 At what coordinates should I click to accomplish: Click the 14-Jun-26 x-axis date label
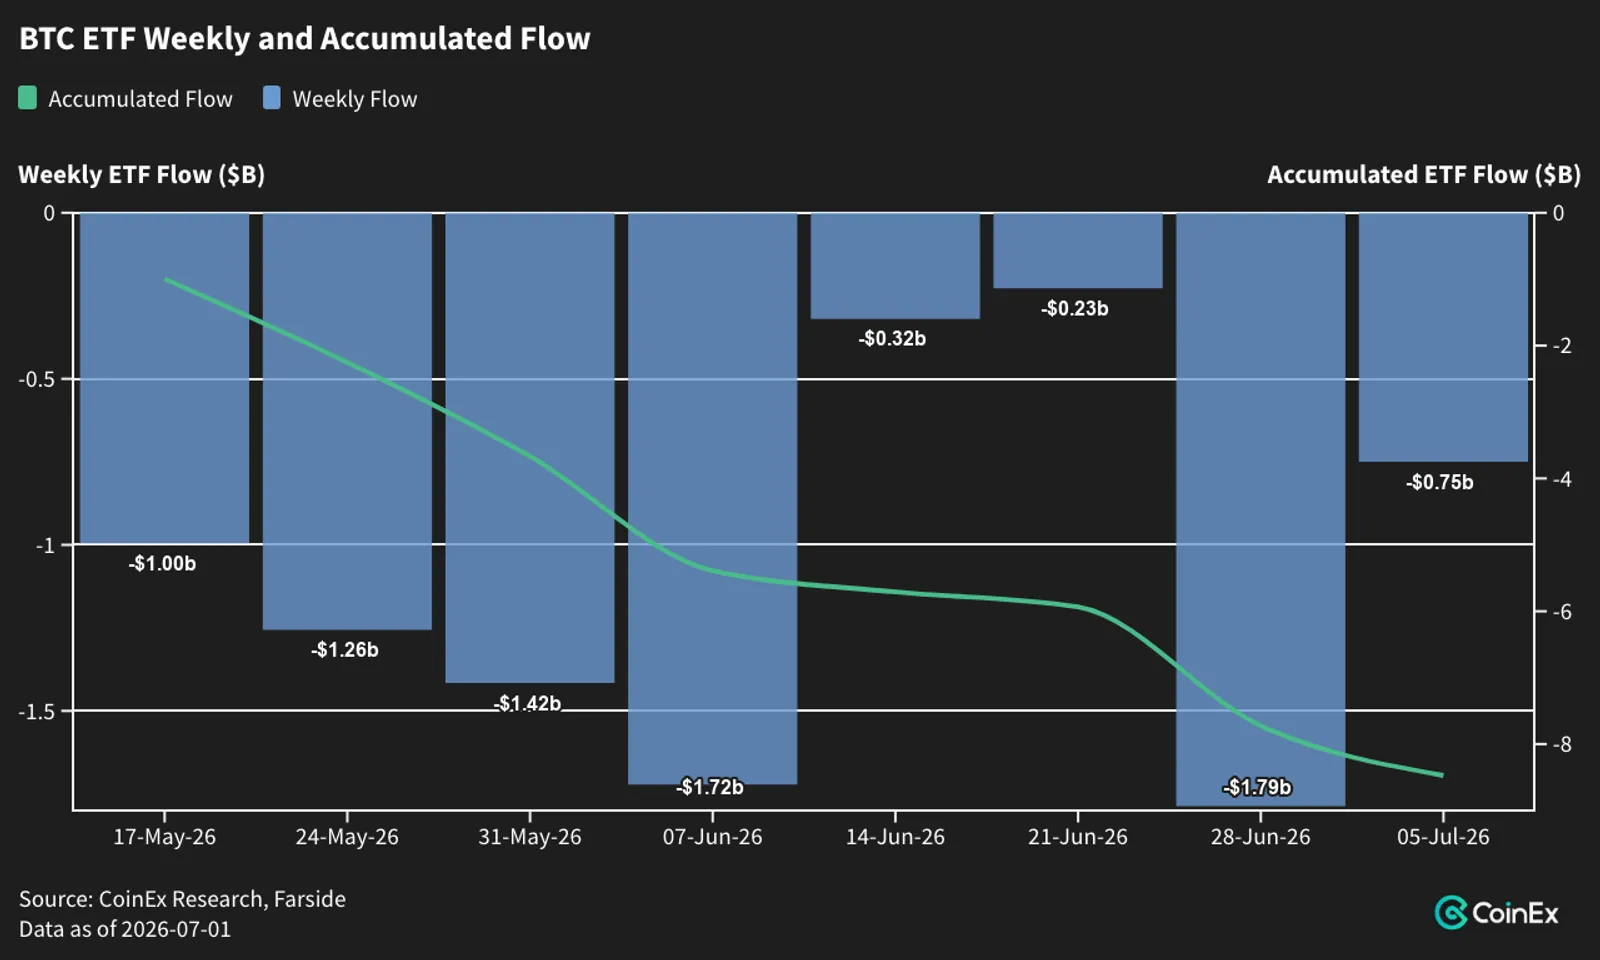(895, 837)
